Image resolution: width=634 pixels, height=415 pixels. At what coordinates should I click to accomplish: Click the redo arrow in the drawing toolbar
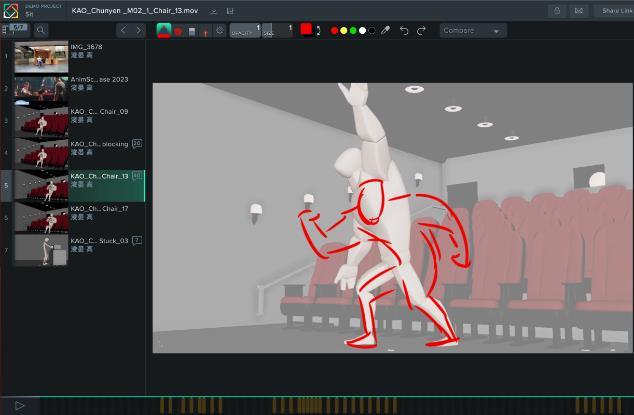(421, 31)
